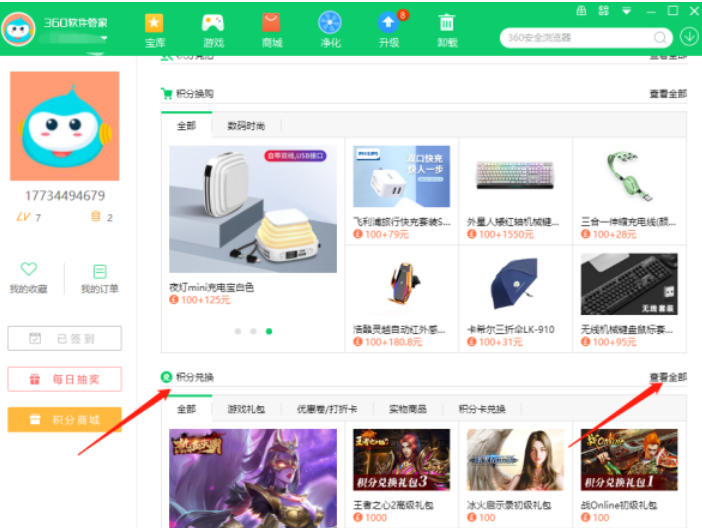Viewport: 702px width, 528px height.
Task: Select 全部 tab in 积分兑换
Action: 186,409
